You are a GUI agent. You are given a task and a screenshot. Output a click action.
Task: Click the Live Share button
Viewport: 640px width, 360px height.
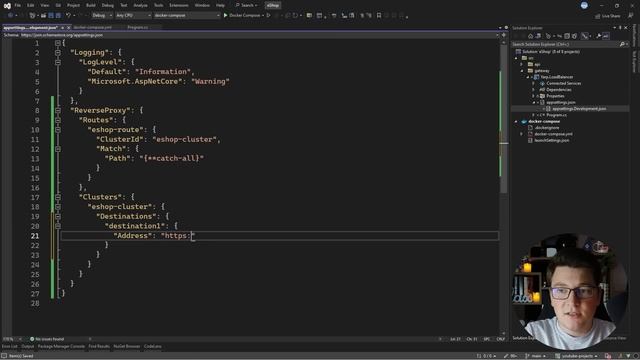click(x=608, y=16)
